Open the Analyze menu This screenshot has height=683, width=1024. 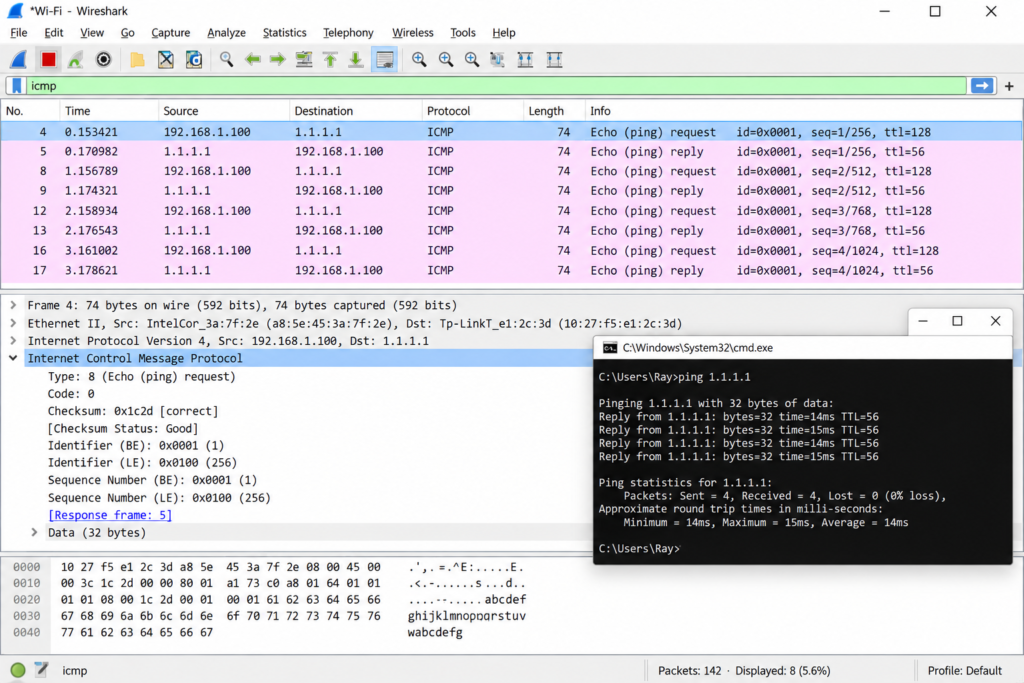[226, 33]
